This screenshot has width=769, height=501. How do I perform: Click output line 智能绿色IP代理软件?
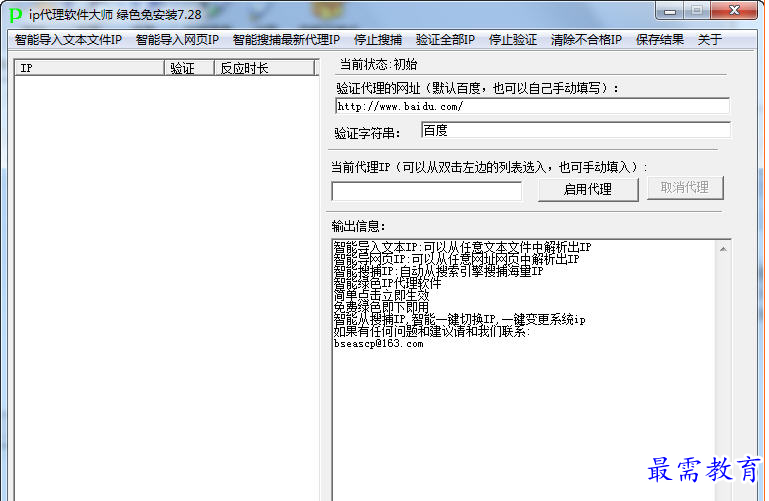coord(387,283)
